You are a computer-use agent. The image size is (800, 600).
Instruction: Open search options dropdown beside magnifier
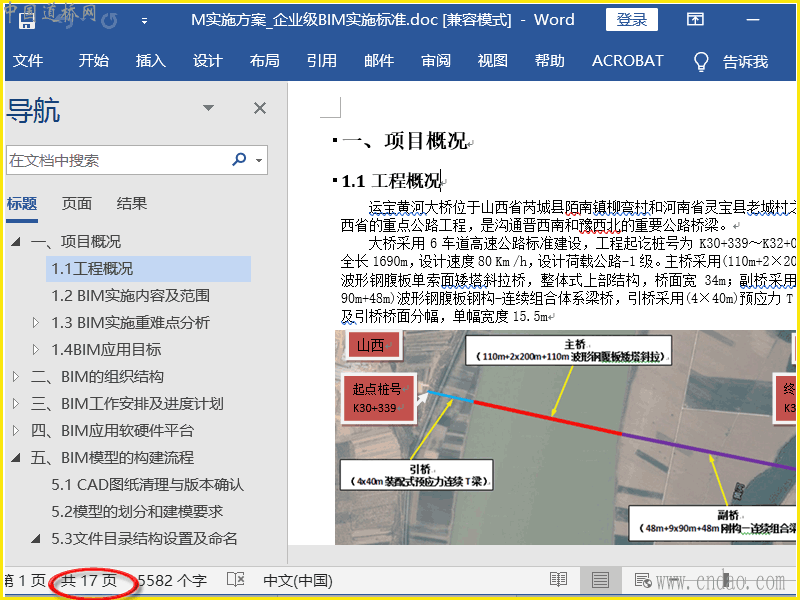(x=259, y=160)
